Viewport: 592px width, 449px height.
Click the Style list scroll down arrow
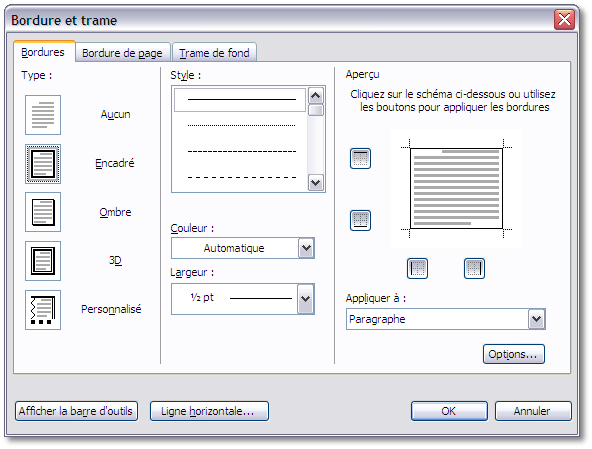point(316,183)
